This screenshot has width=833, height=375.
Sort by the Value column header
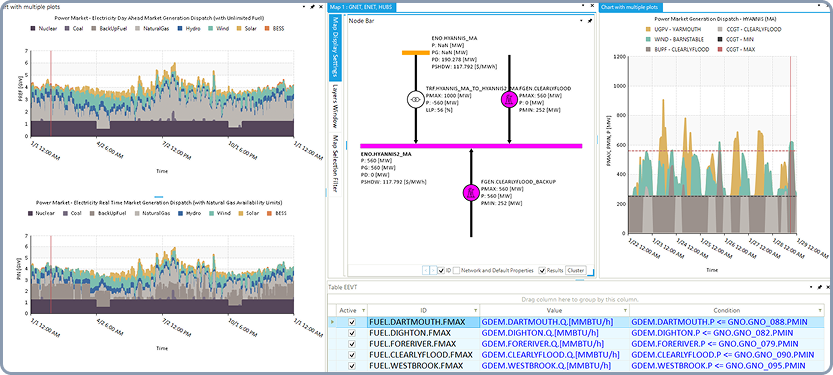(x=555, y=310)
